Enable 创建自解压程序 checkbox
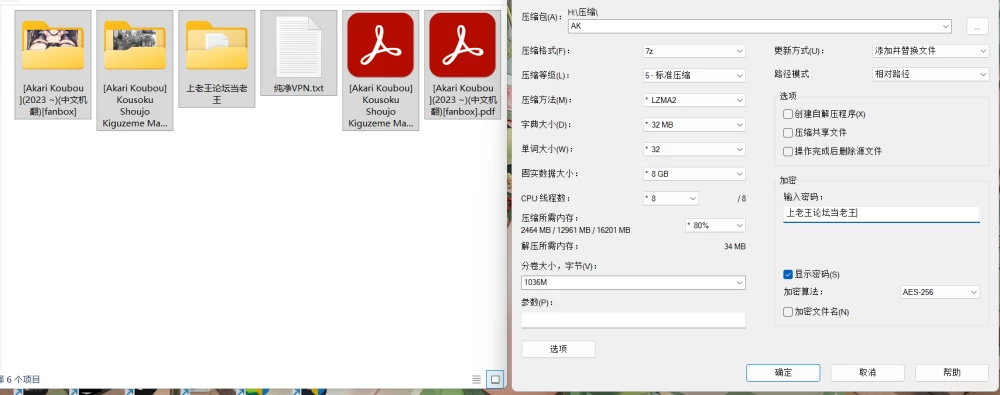 (788, 114)
